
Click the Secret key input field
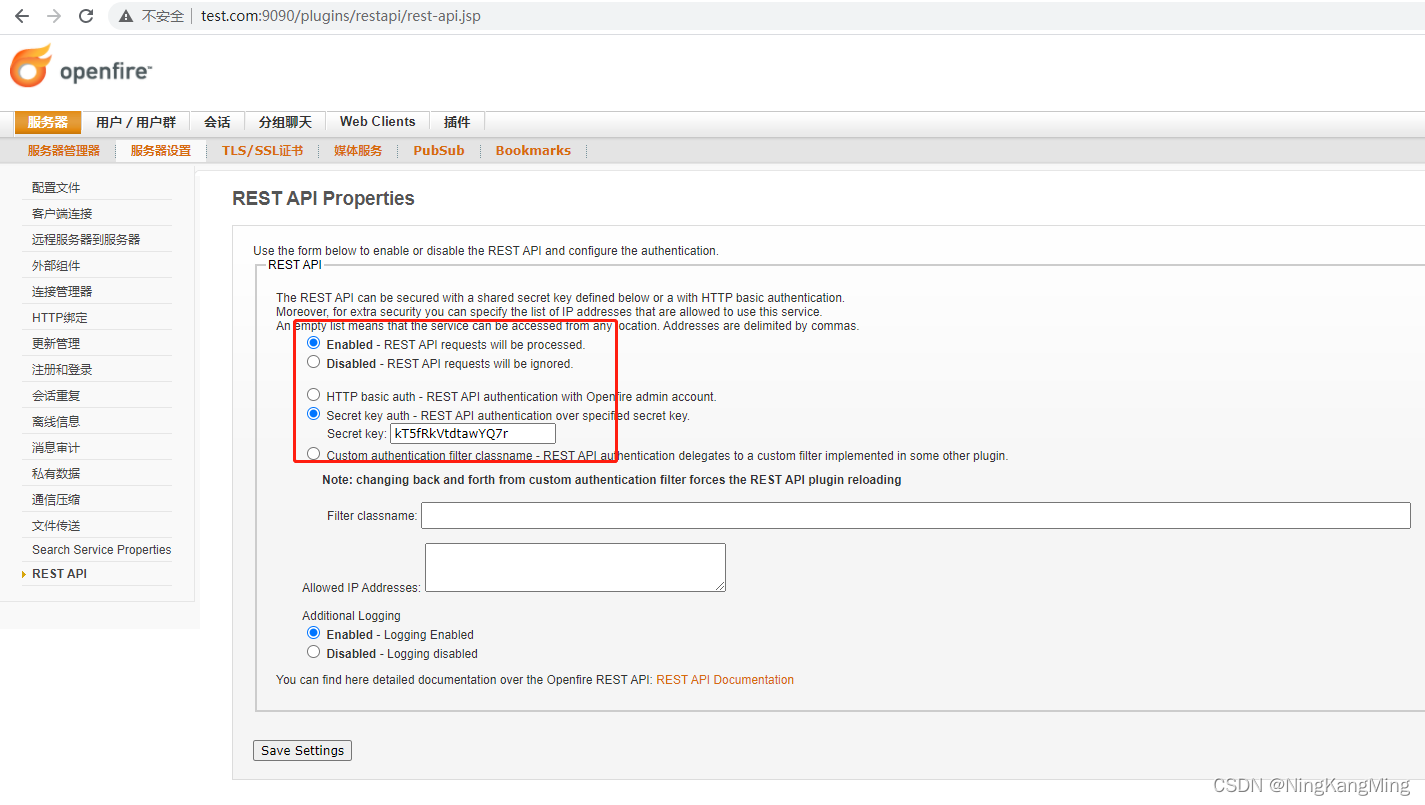click(x=473, y=434)
